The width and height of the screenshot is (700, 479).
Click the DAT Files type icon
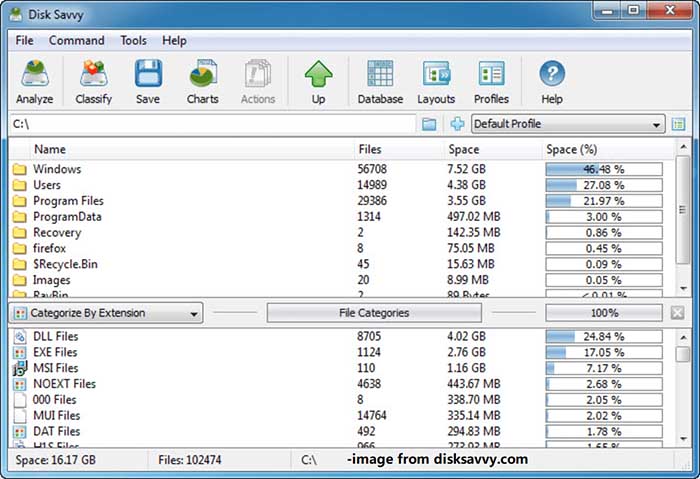(x=20, y=432)
